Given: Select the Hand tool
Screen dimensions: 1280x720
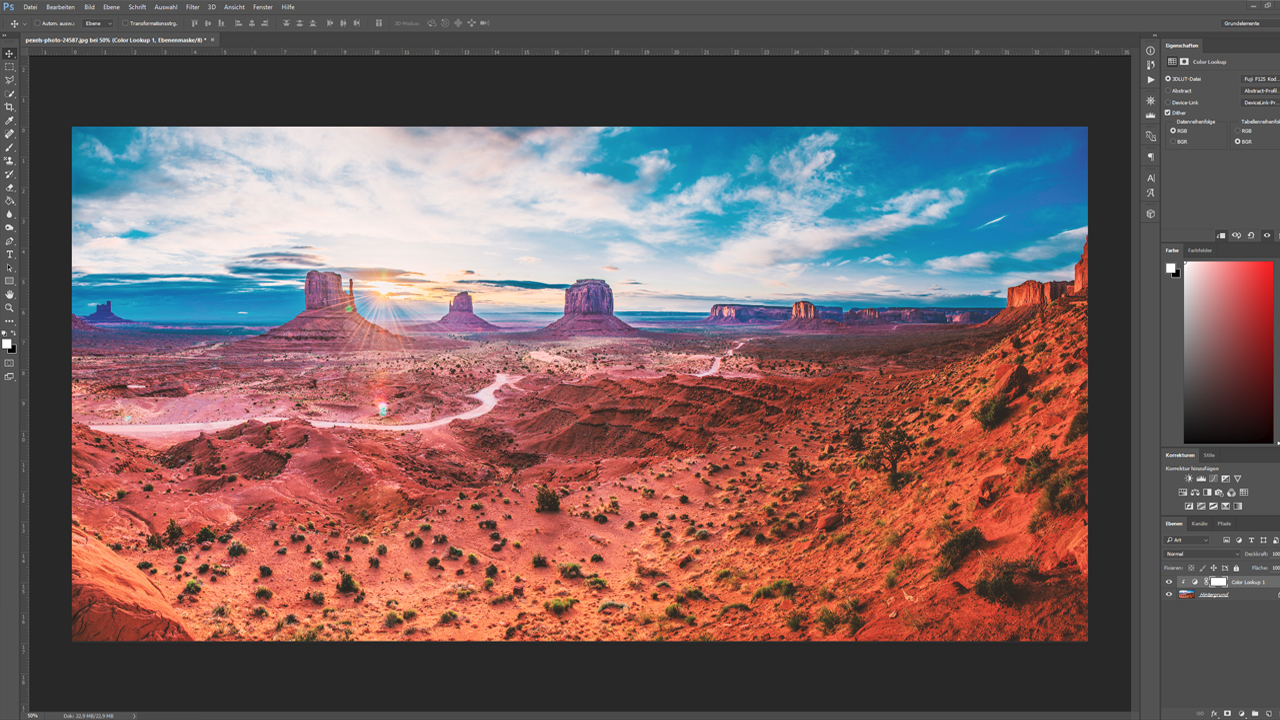Looking at the screenshot, I should click(x=10, y=293).
